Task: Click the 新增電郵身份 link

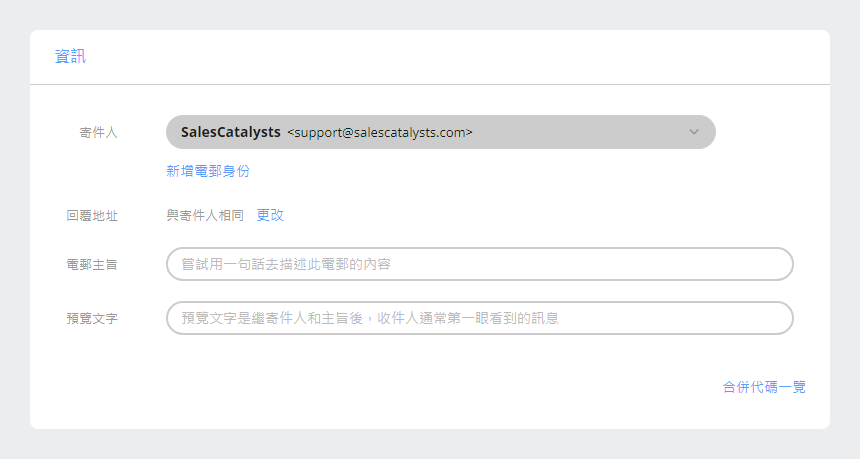Action: pos(208,171)
